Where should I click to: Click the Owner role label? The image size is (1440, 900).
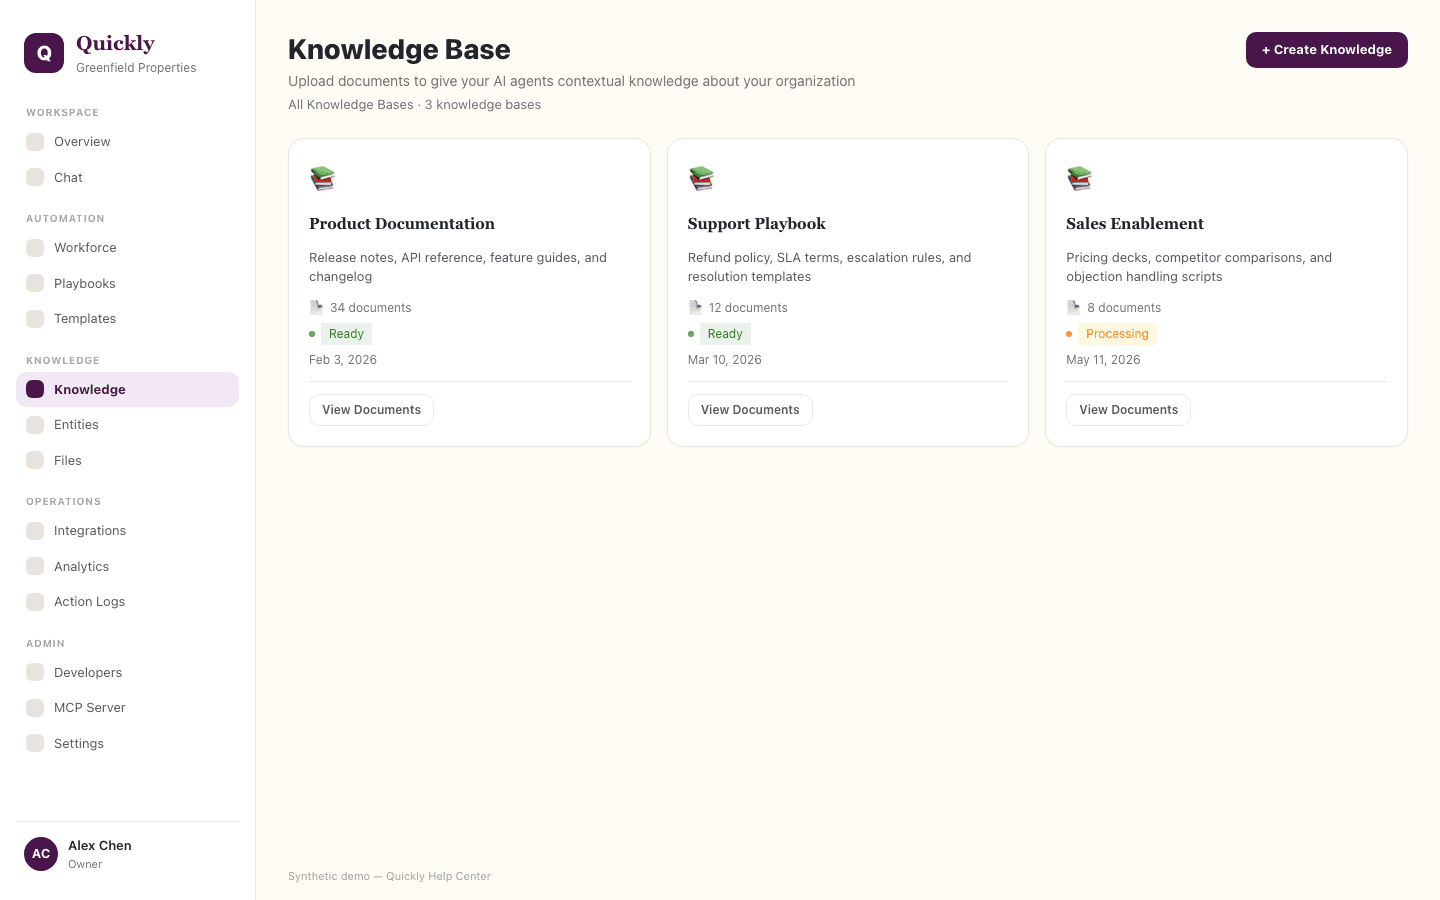click(x=85, y=865)
